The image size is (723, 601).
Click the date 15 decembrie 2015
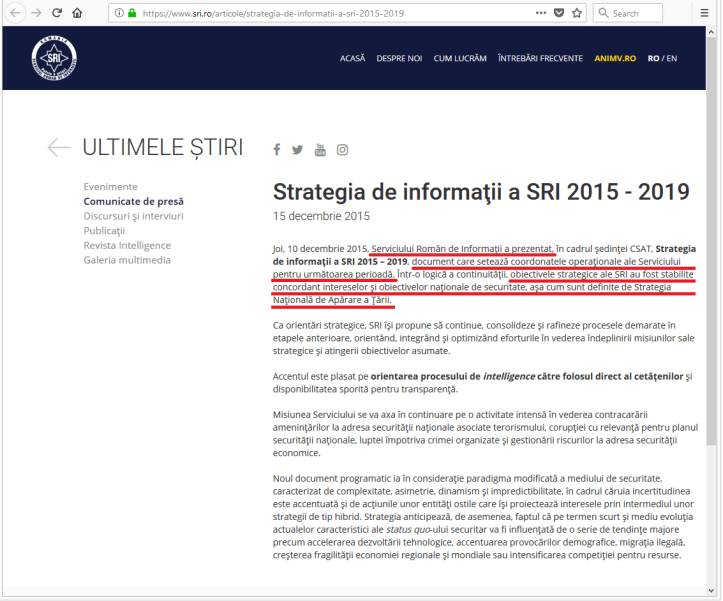click(x=321, y=216)
